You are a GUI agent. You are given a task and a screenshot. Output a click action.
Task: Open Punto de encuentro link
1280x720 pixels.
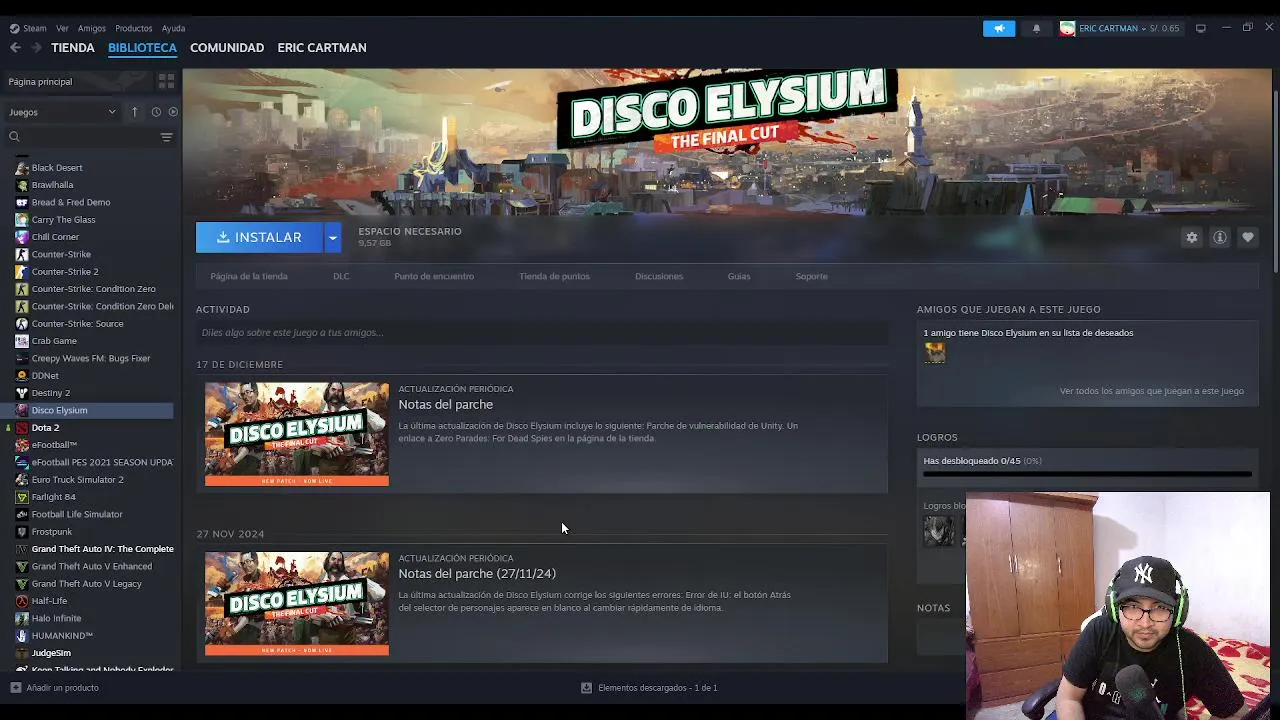[x=434, y=276]
